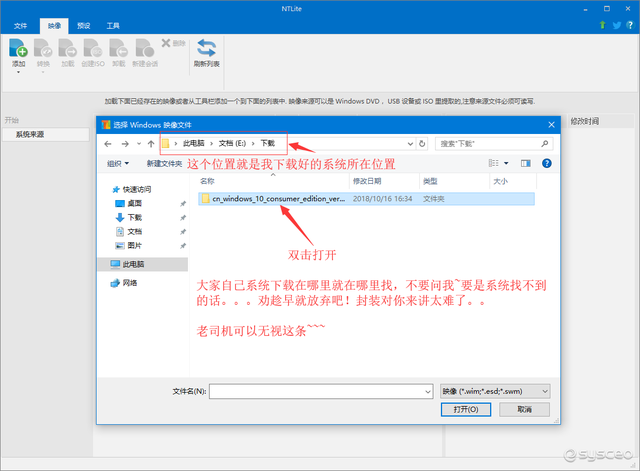Click the view layout icon in dialog

[x=493, y=163]
